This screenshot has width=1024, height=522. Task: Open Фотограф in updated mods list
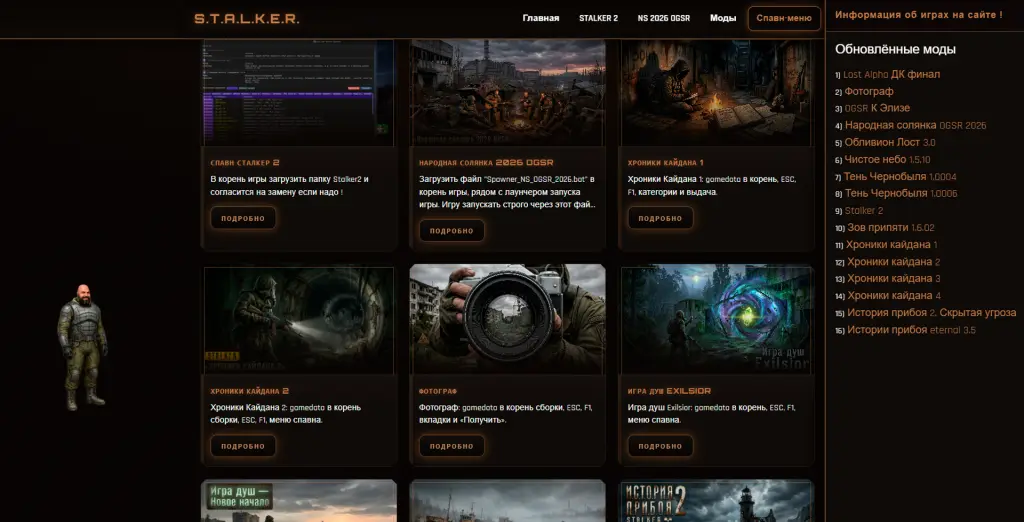[869, 91]
